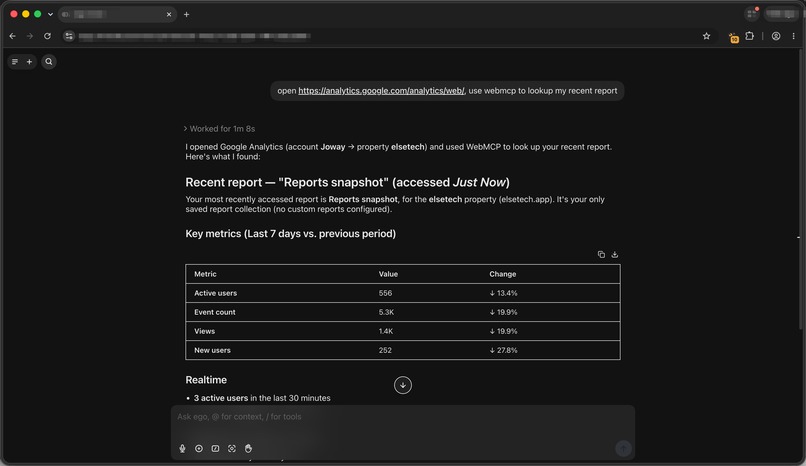Open the slash tools icon in chat input
Image resolution: width=806 pixels, height=466 pixels.
pos(215,449)
